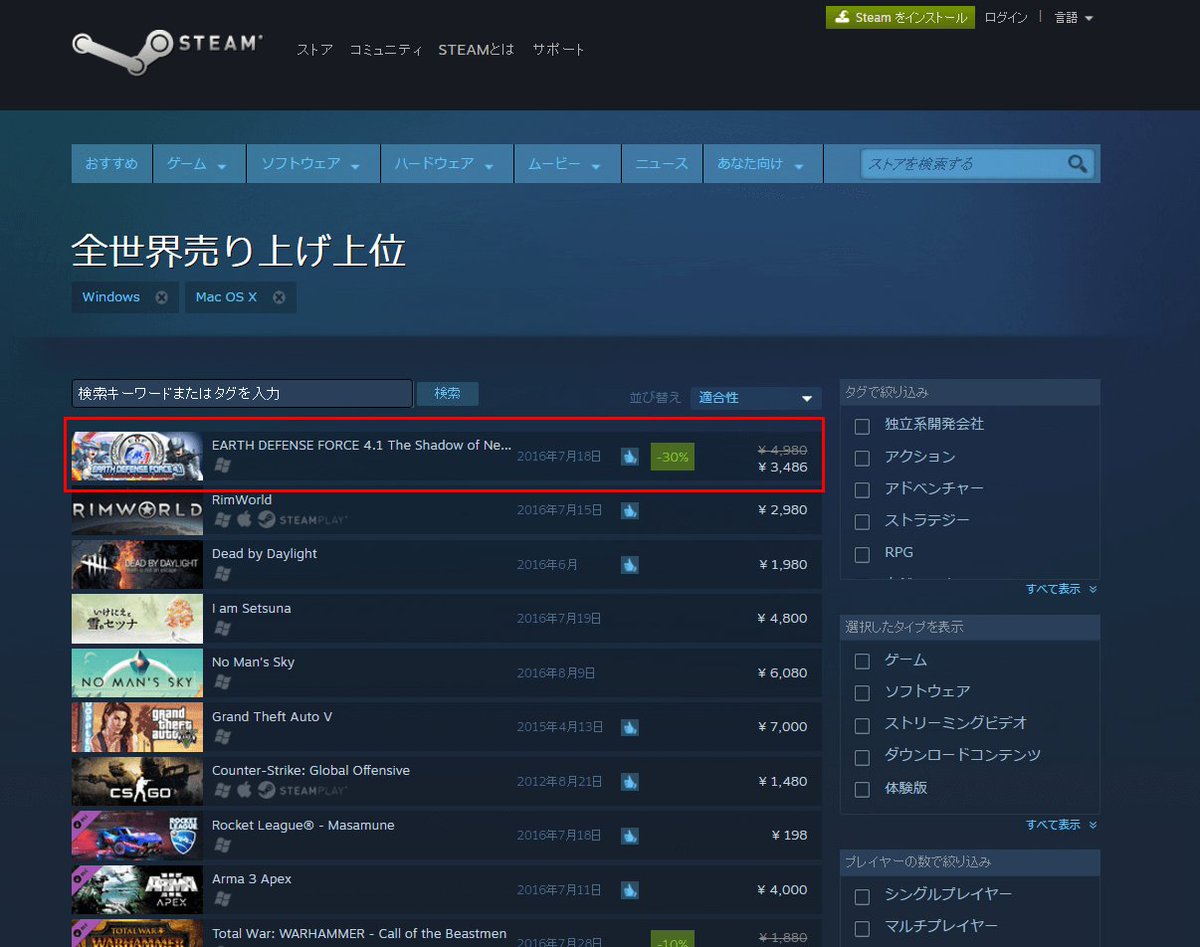Open the Grand Theft Auto V thumbnail
Viewport: 1200px width, 947px height.
point(137,727)
